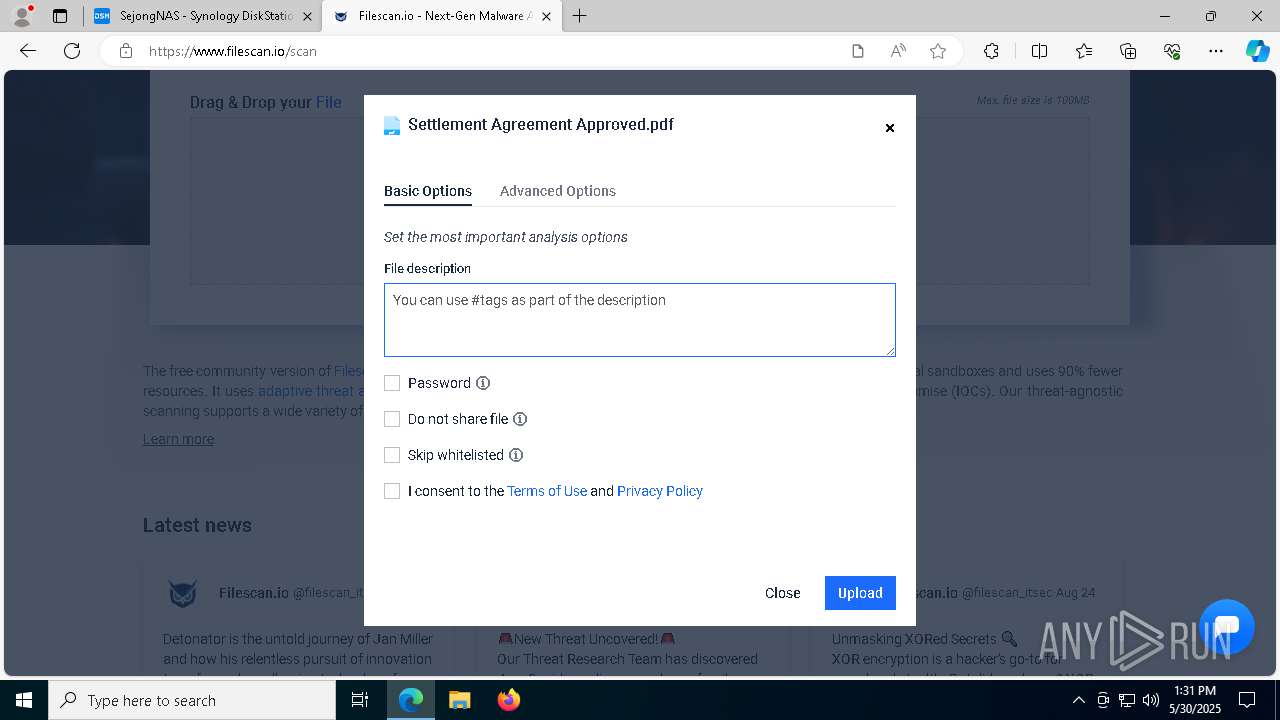Show info icon next to Do not share file
This screenshot has height=720, width=1280.
(520, 419)
